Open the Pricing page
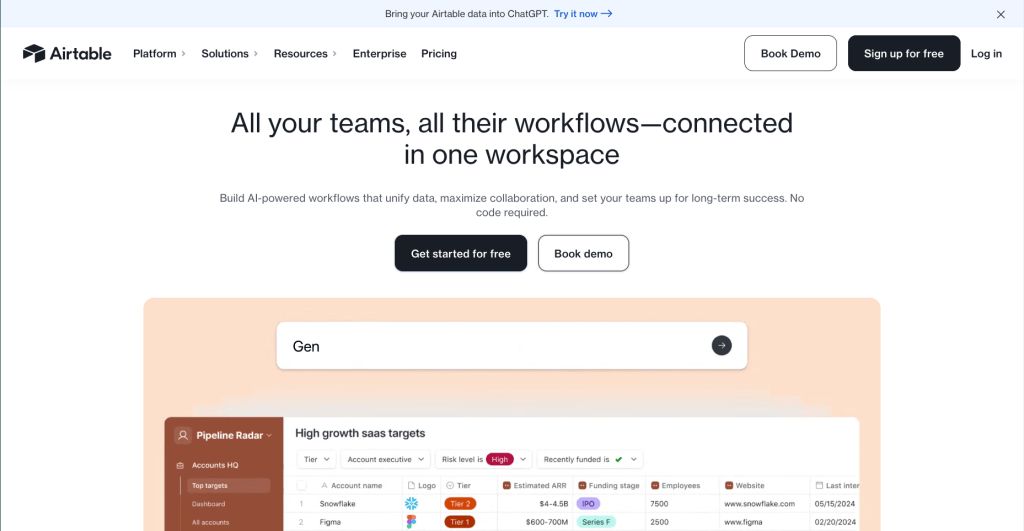This screenshot has width=1024, height=531. click(x=439, y=54)
